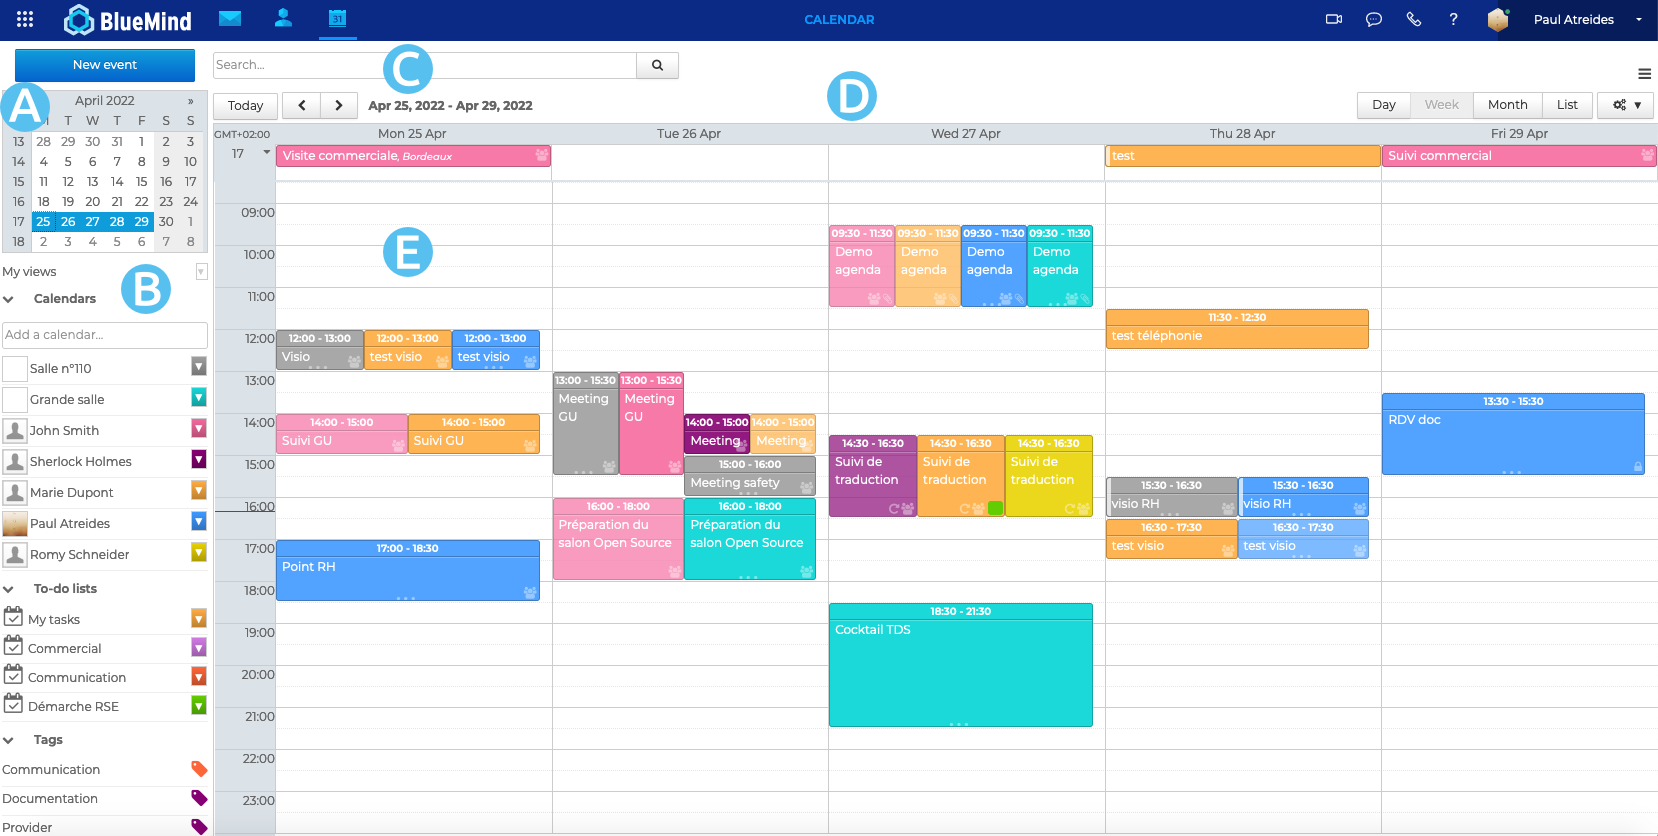The height and width of the screenshot is (836, 1658).
Task: Click the search magnifier button
Action: 657,65
